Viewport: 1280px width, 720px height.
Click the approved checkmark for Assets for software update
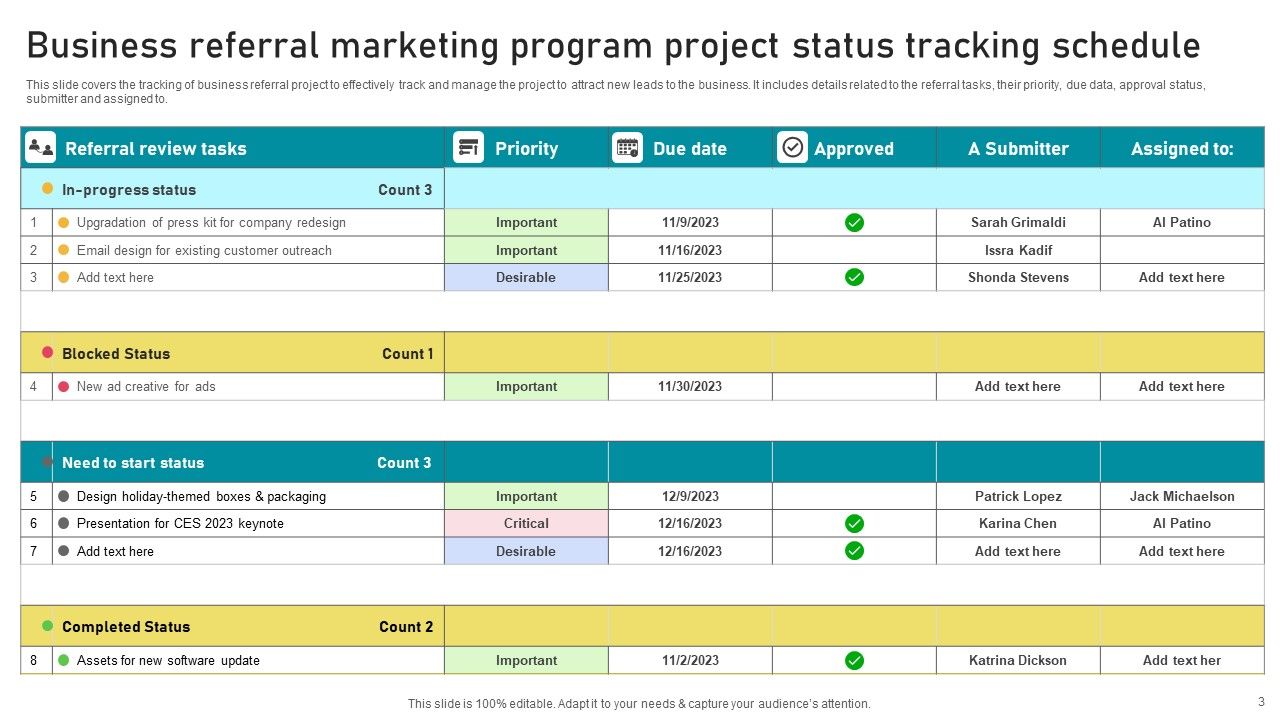pos(853,660)
